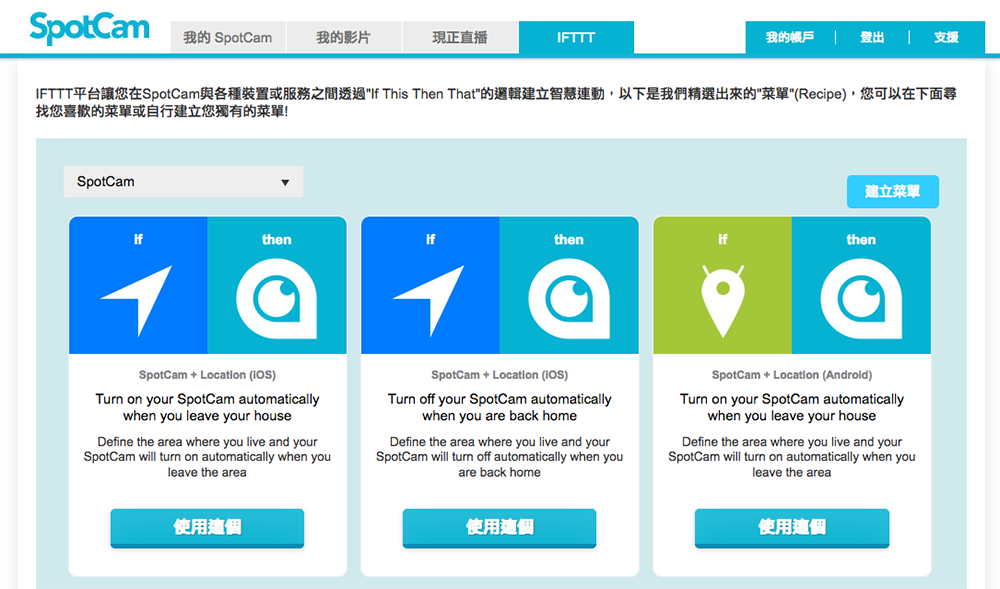1000x589 pixels.
Task: Use the iOS turn-on recipe with 使用這個
Action: 207,528
